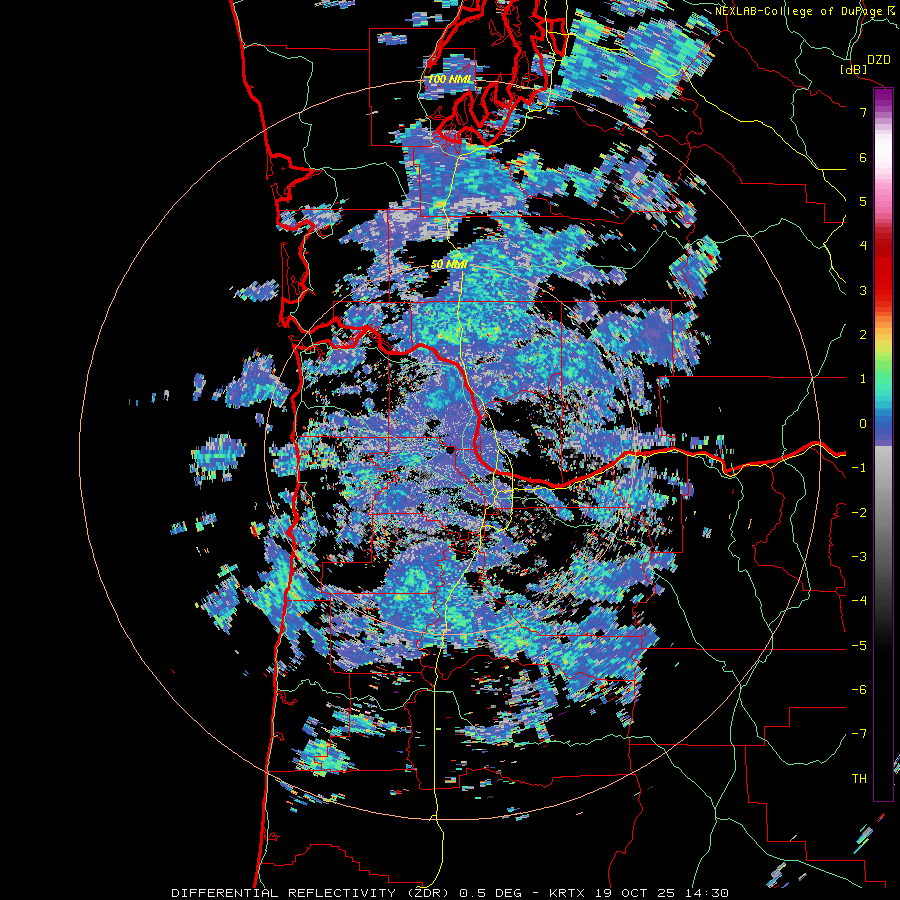This screenshot has width=900, height=900.
Task: Click the '1' value on color scale
Action: (x=863, y=379)
